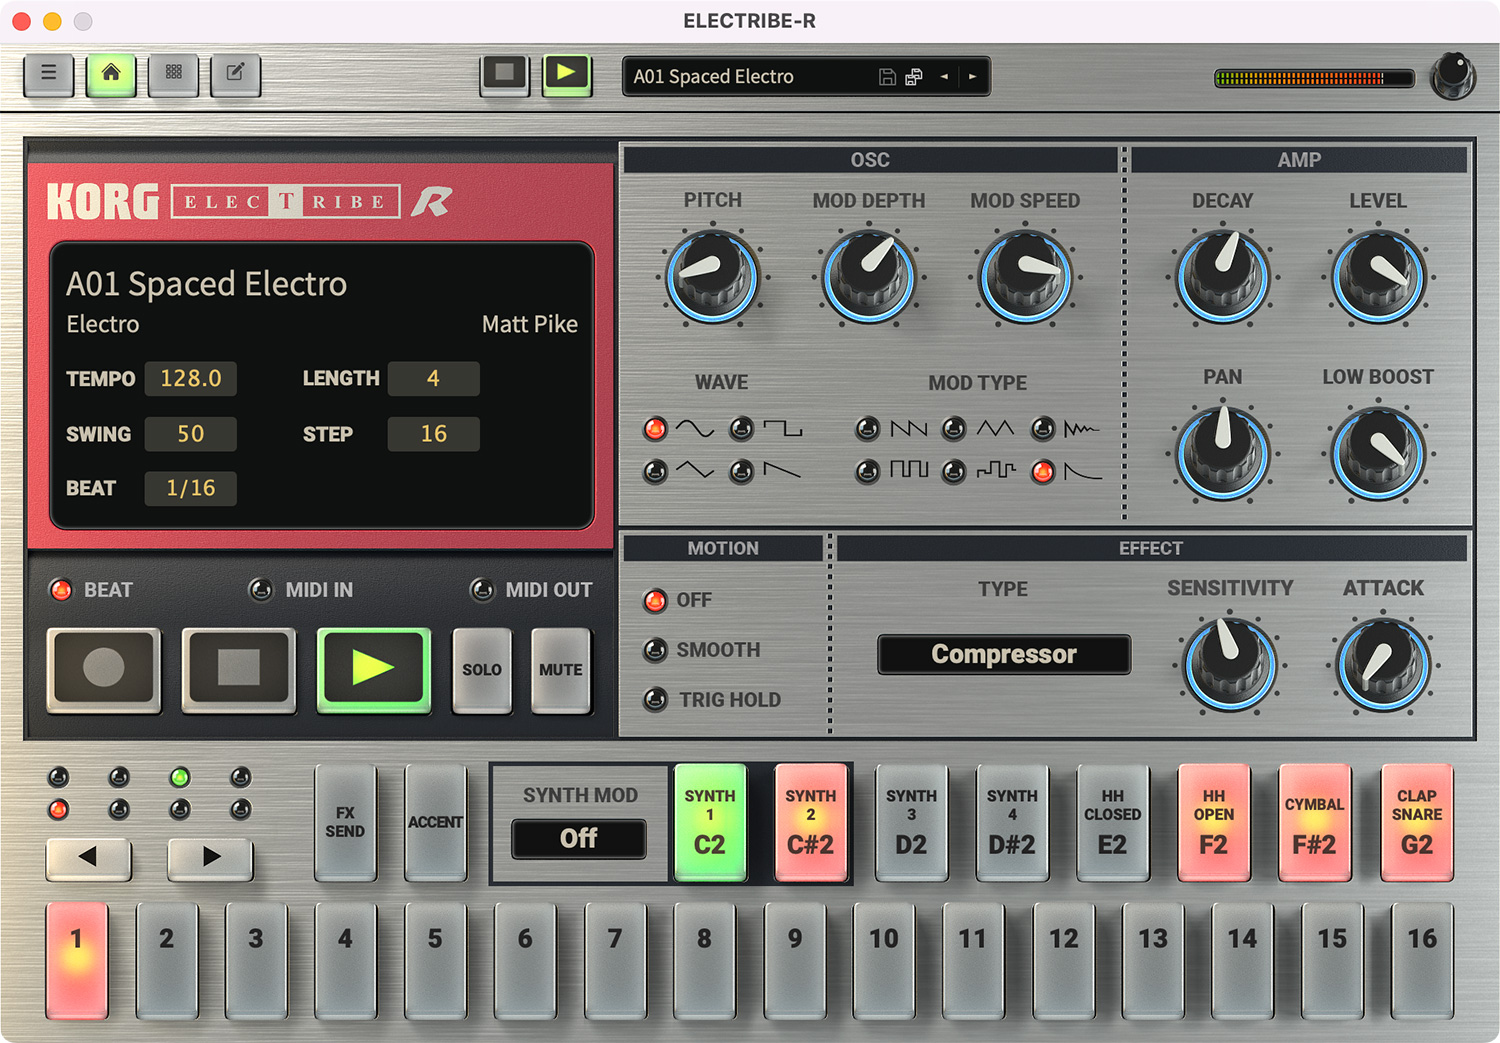Viewport: 1500px width, 1043px height.
Task: Set MOTION to OFF
Action: (656, 600)
